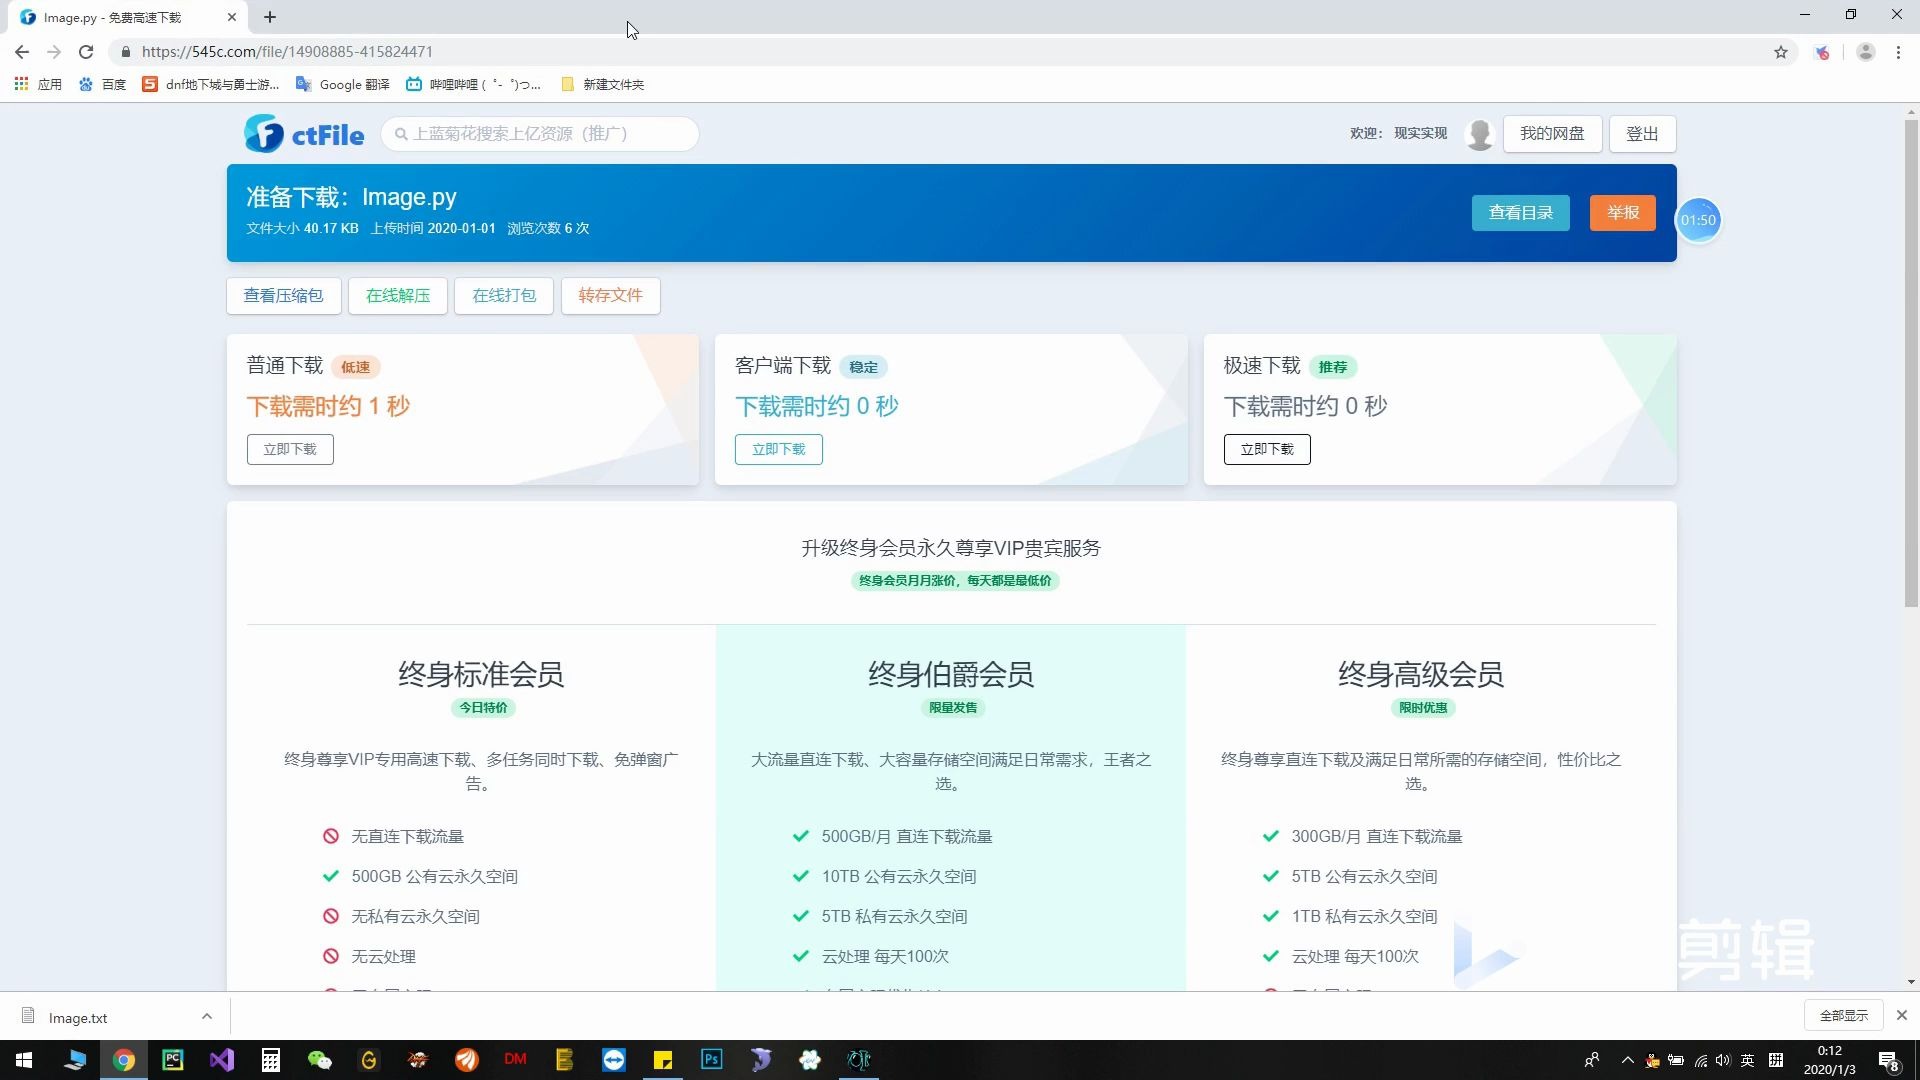Toggle the 英 input language indicator

tap(1748, 1061)
